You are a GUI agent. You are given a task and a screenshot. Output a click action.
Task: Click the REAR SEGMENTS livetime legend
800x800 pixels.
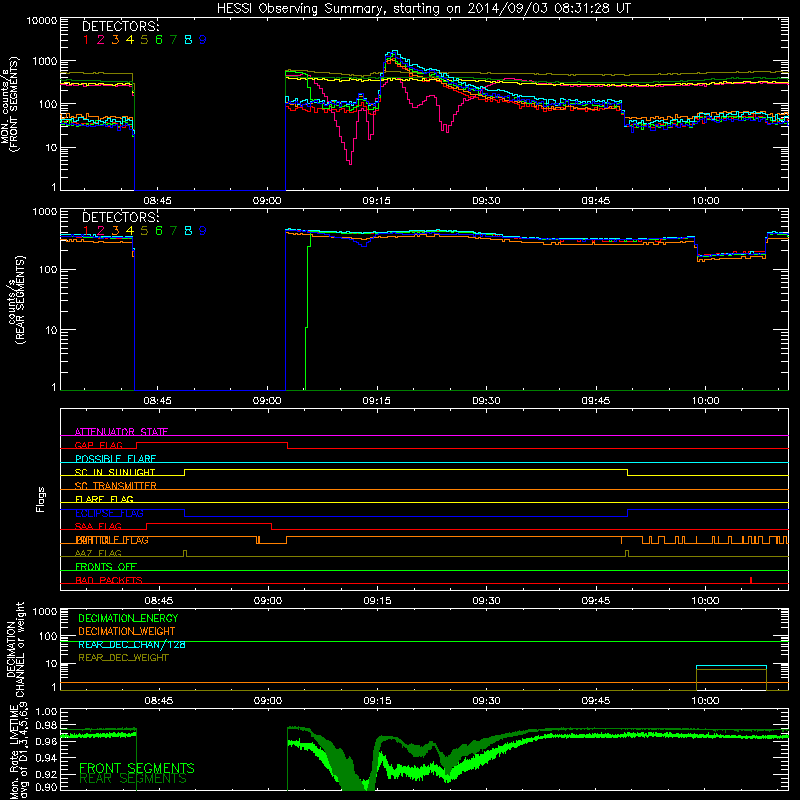(x=133, y=779)
